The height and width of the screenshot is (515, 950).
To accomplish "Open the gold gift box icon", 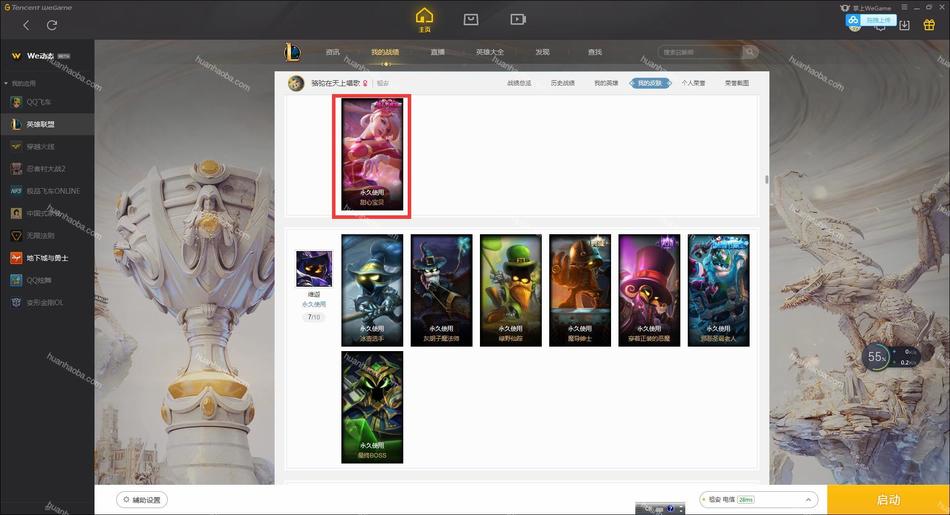I will click(x=929, y=25).
